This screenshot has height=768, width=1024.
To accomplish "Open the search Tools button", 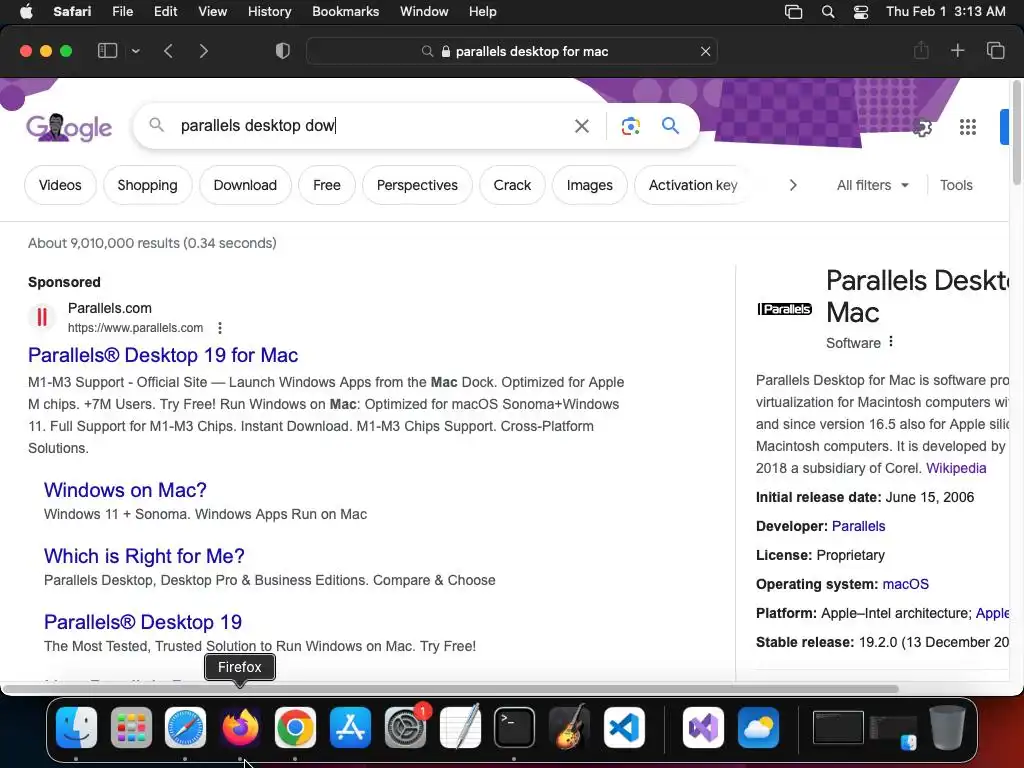I will click(x=956, y=185).
